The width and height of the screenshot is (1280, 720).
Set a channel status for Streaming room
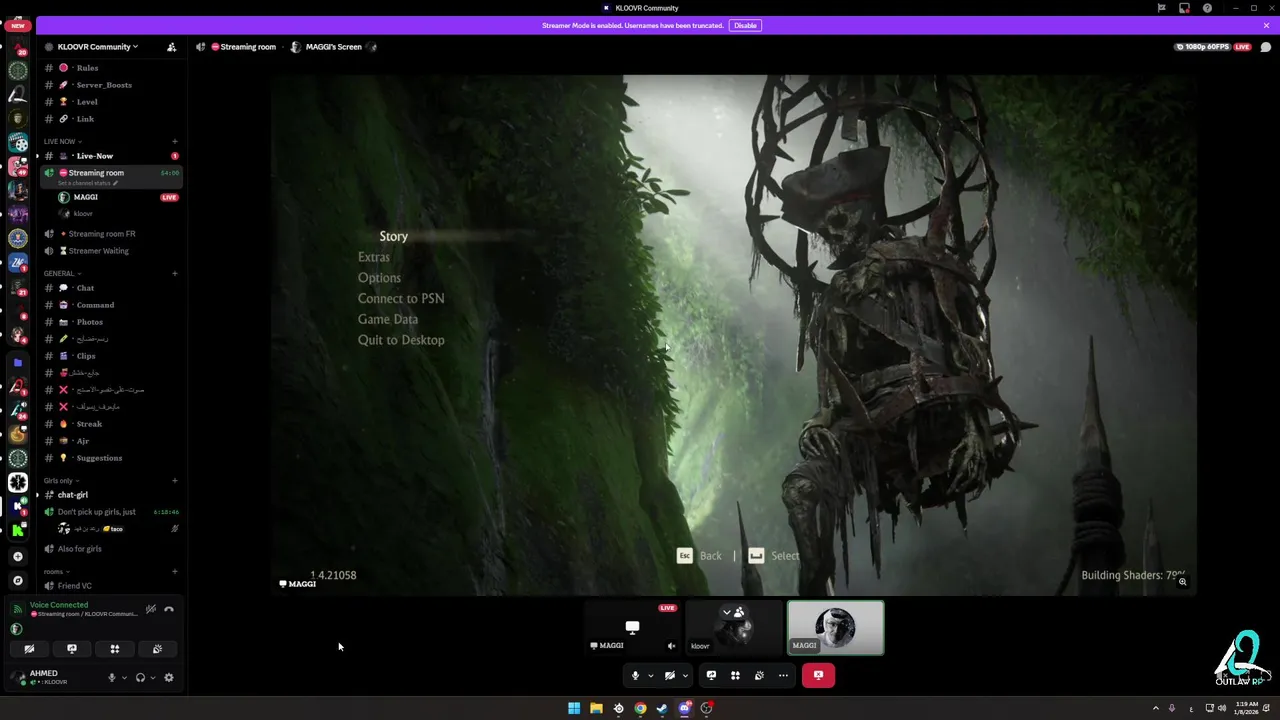88,183
